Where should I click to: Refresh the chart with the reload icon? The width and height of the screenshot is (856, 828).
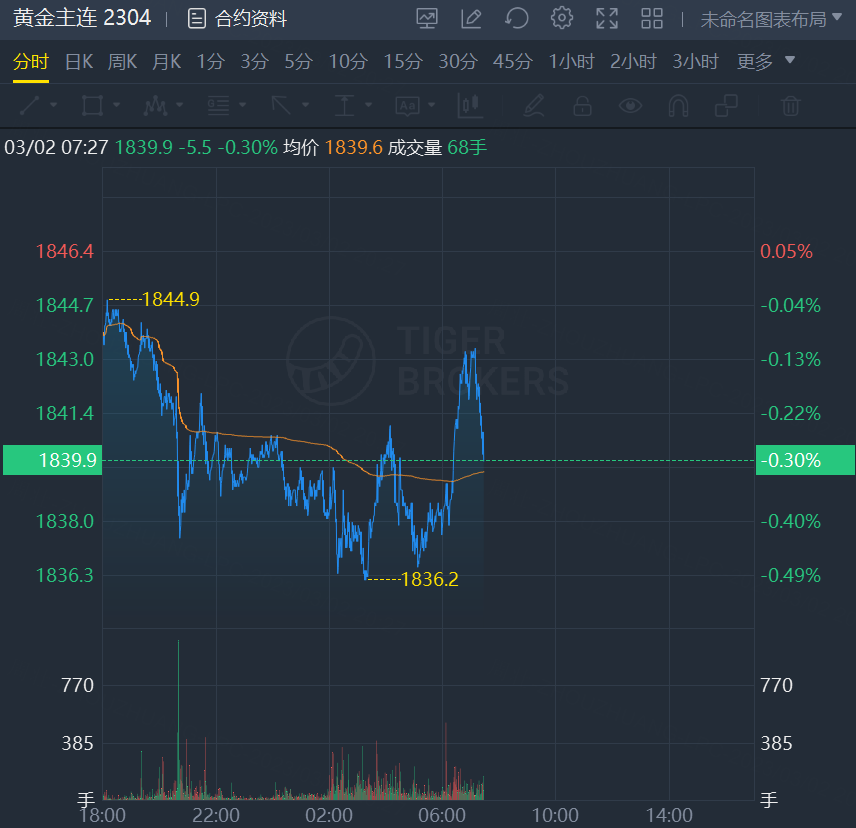[x=516, y=19]
